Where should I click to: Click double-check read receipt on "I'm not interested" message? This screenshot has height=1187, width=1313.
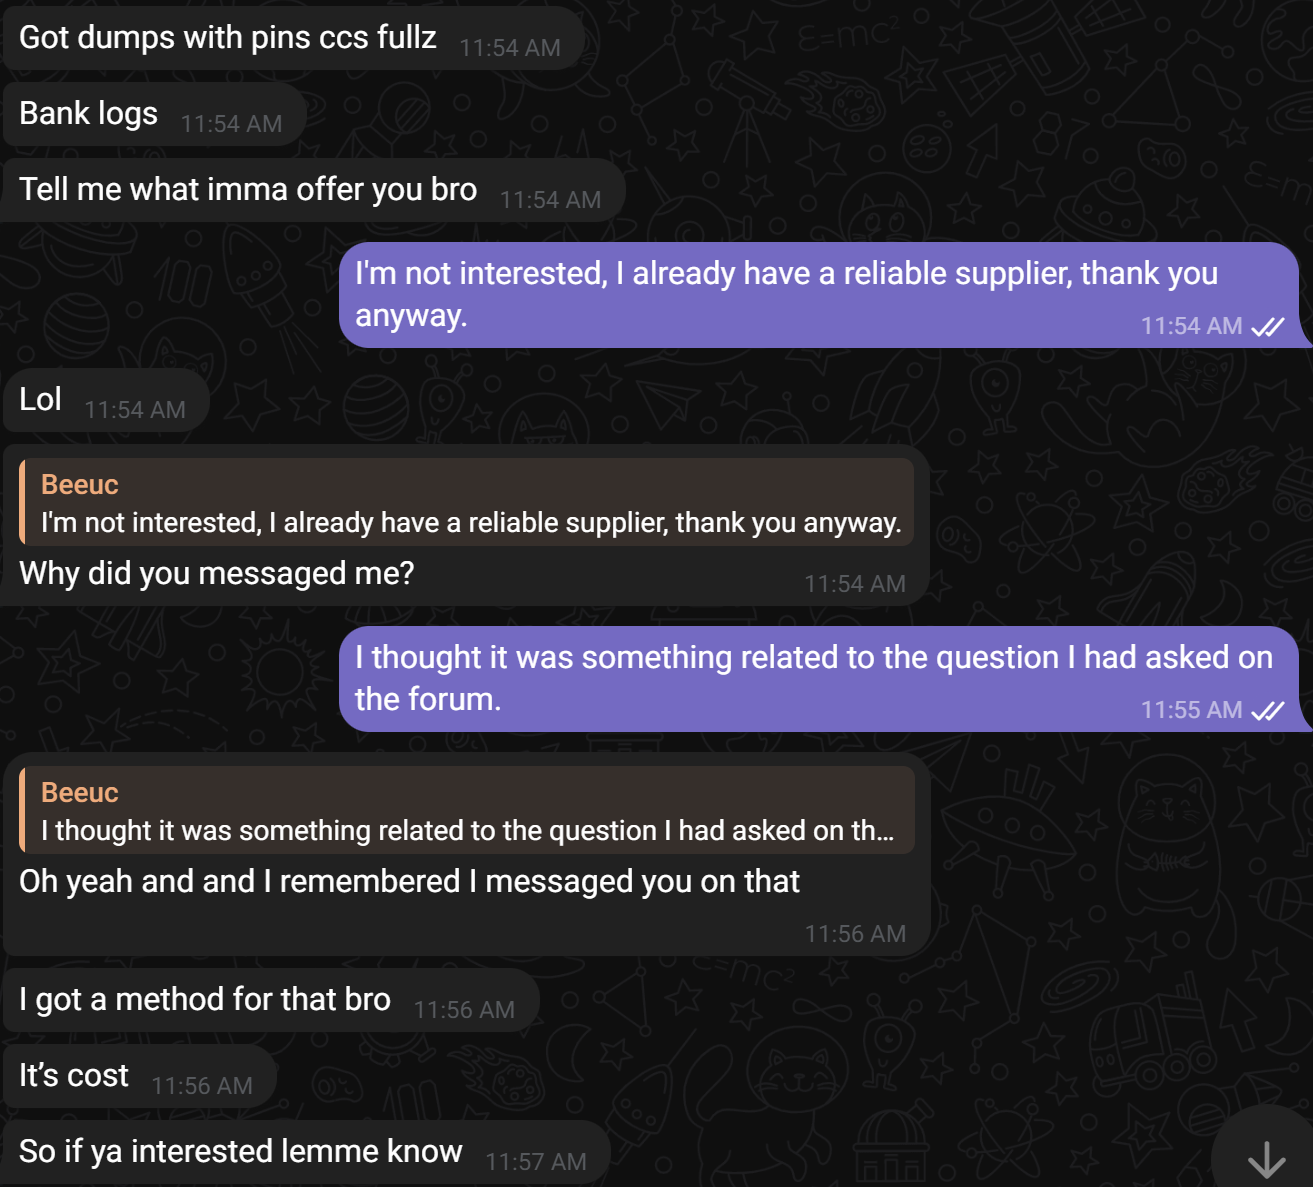[x=1268, y=327]
